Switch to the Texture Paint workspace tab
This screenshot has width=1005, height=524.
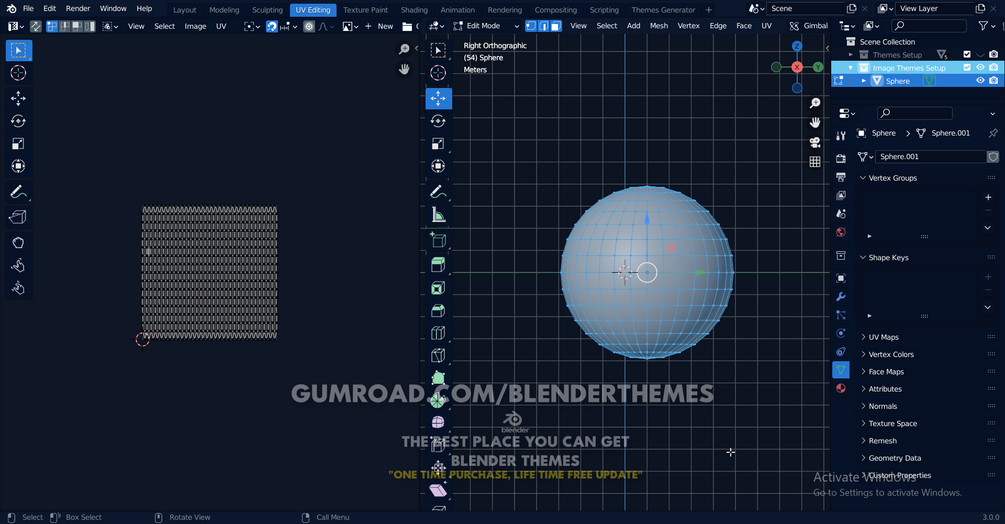click(x=365, y=10)
